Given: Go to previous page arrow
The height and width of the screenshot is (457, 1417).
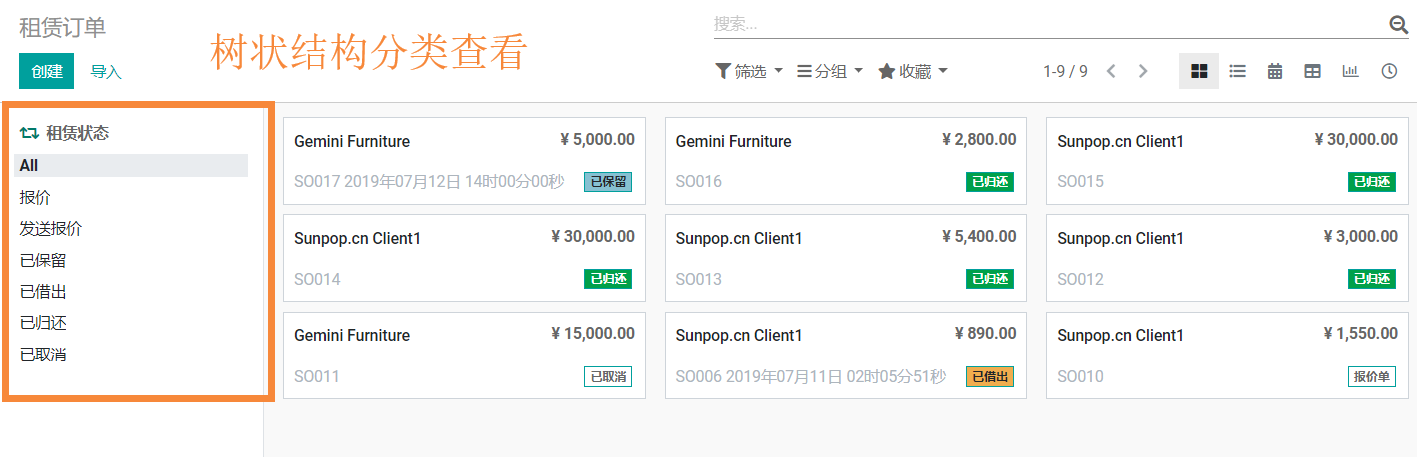Looking at the screenshot, I should click(1111, 71).
